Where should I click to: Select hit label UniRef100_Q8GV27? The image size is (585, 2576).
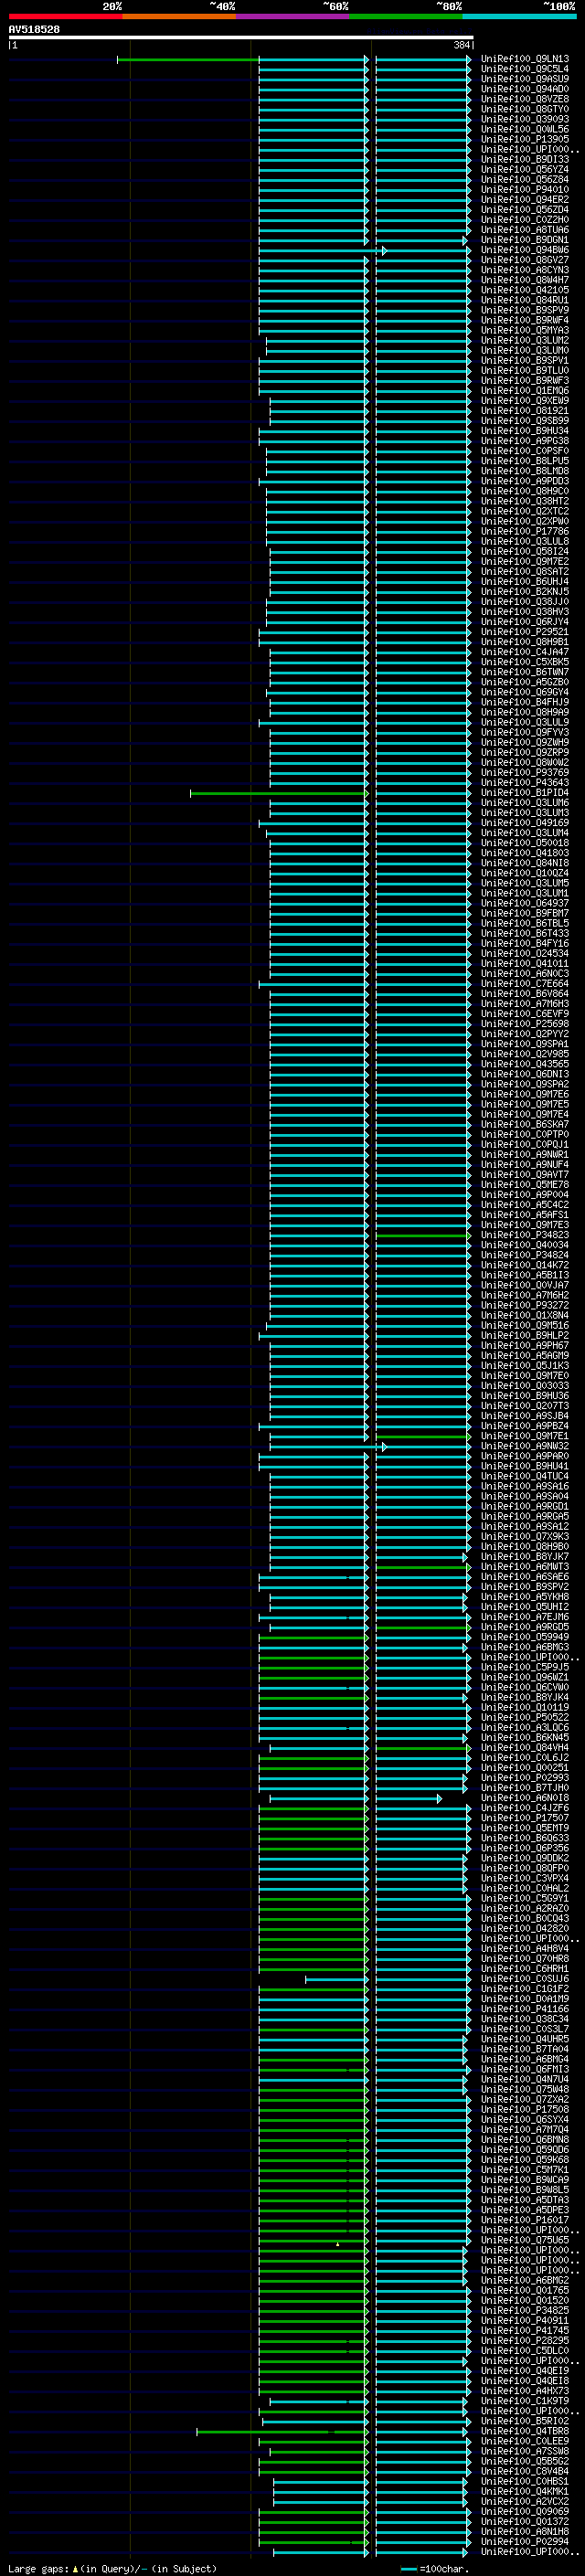pyautogui.click(x=524, y=260)
